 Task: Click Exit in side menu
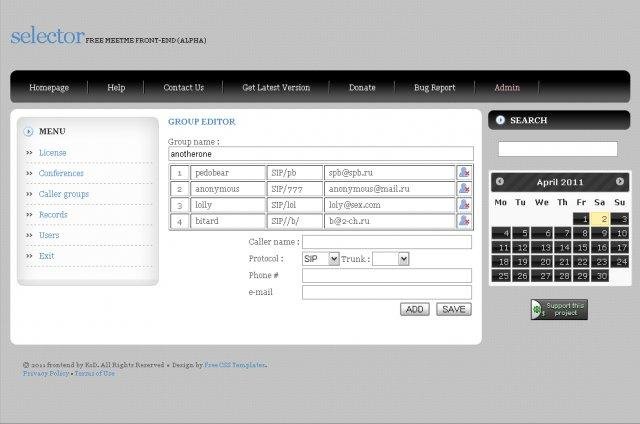pos(47,256)
